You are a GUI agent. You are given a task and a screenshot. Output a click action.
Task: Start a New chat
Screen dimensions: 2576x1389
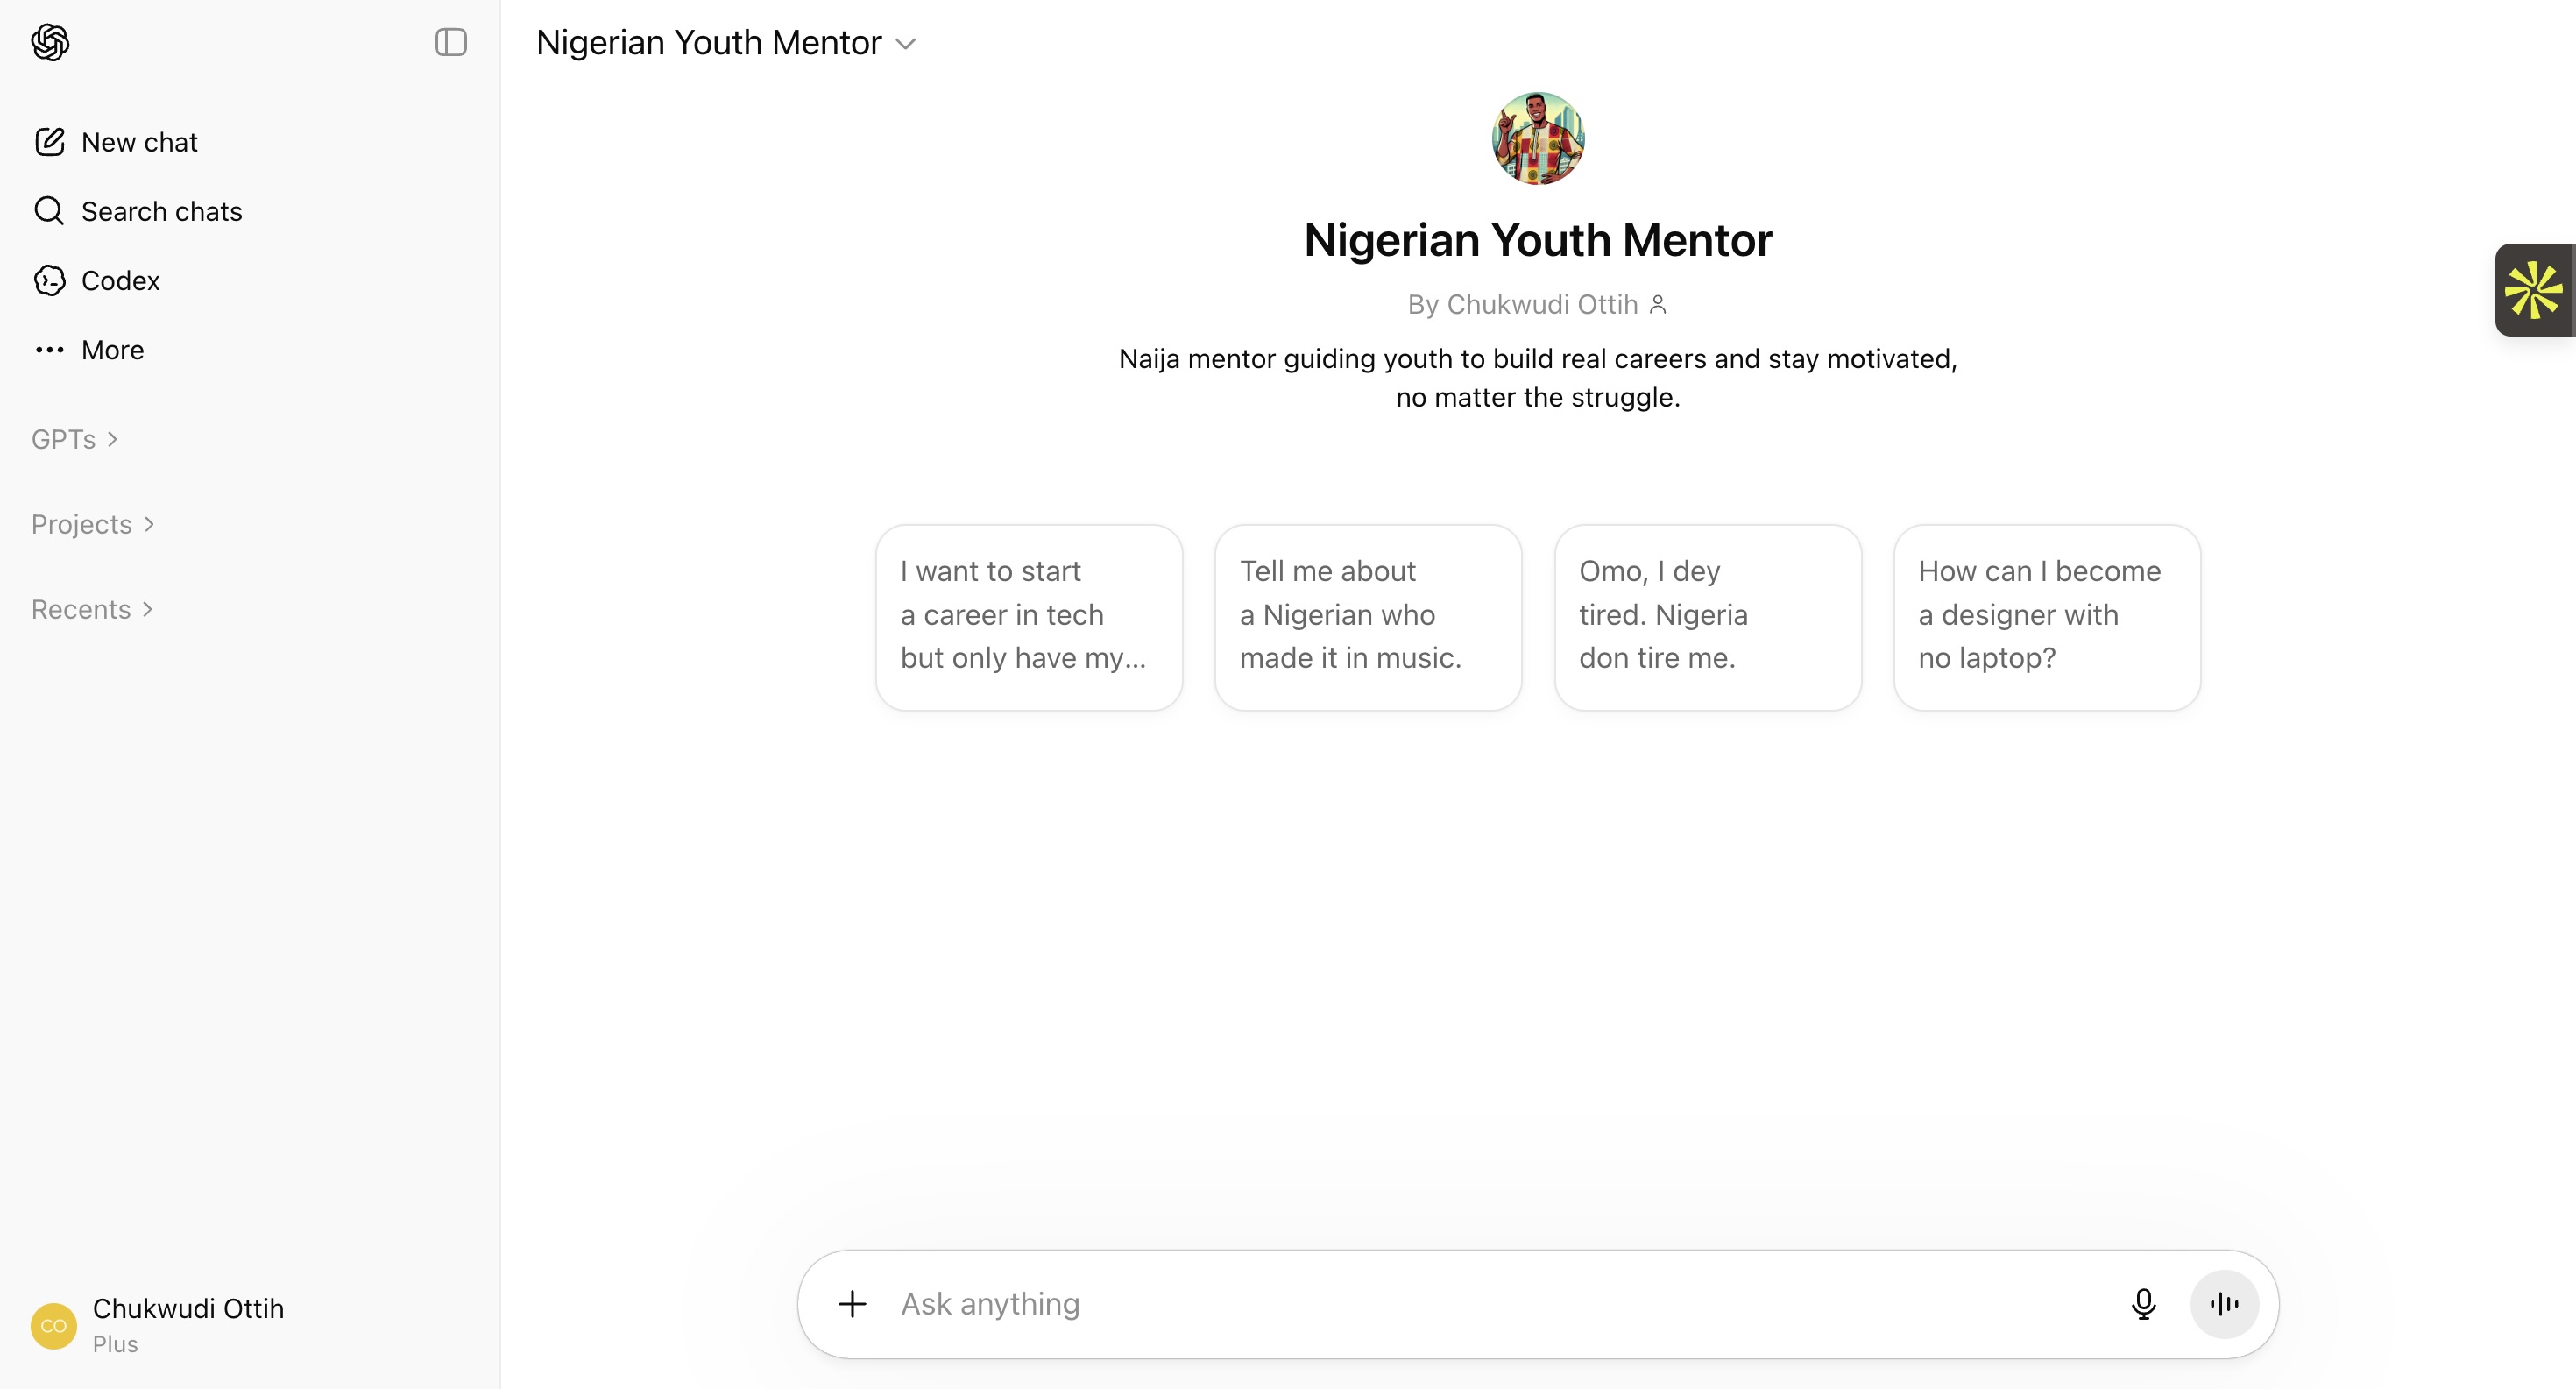point(140,142)
